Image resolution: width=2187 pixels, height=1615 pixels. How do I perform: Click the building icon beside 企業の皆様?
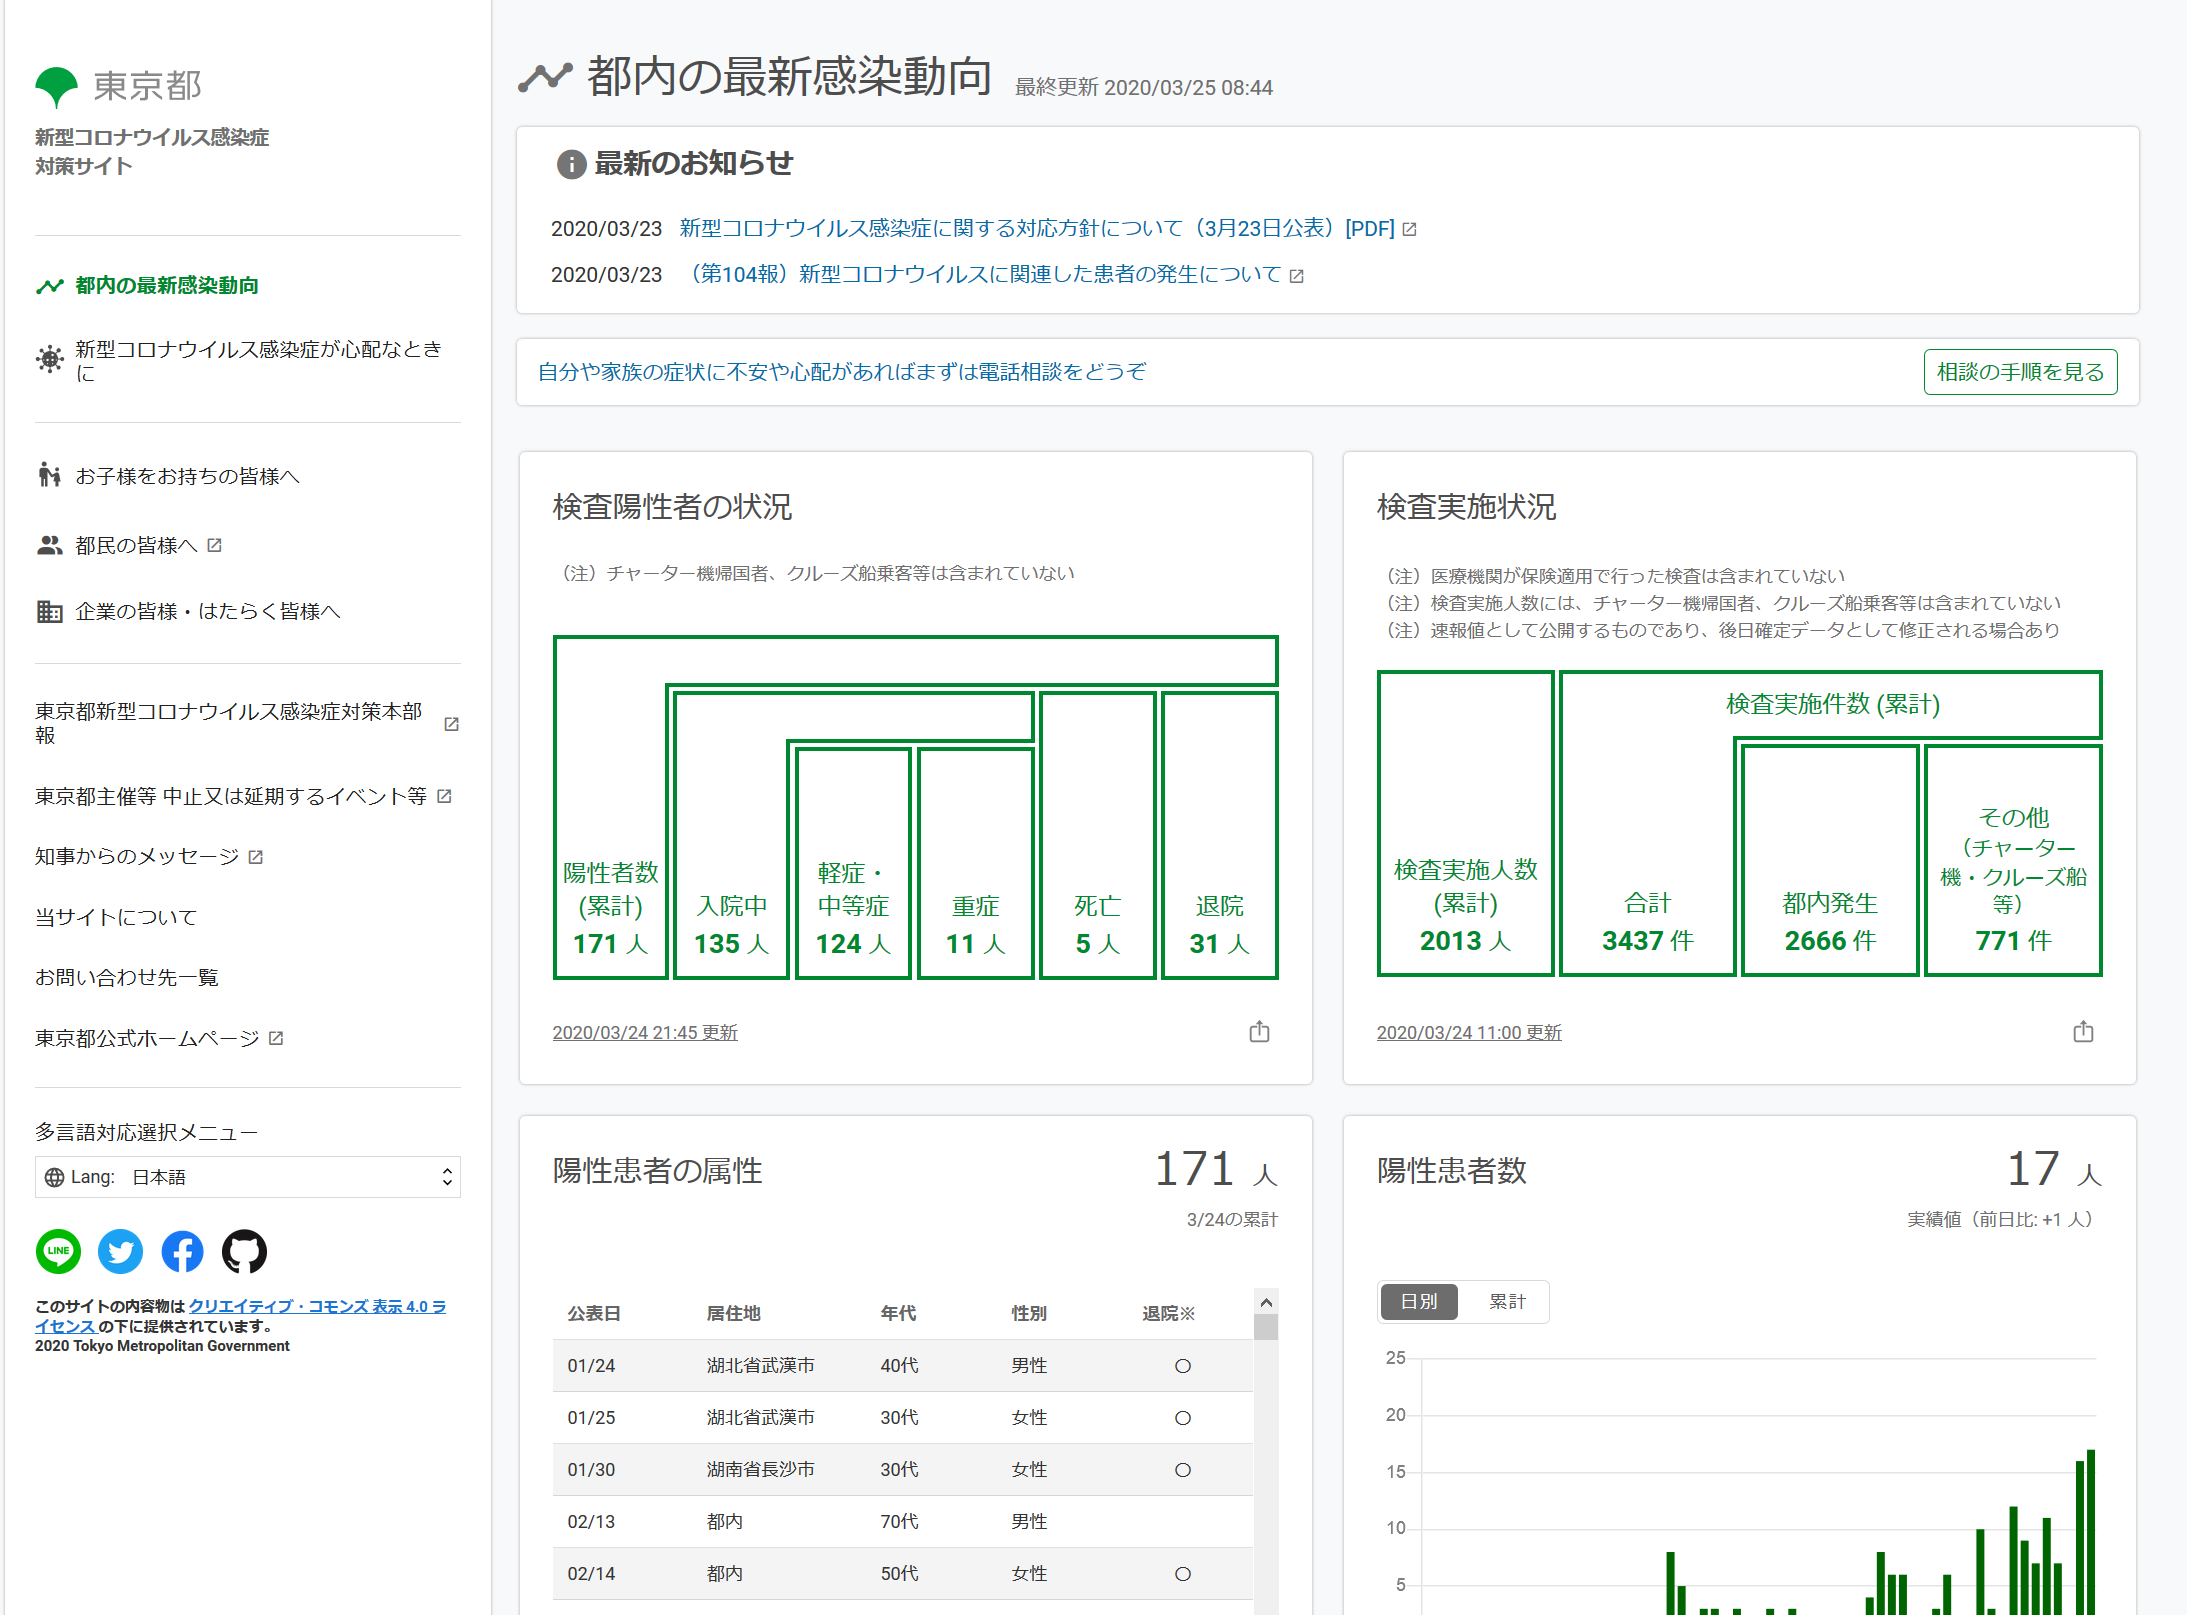click(49, 611)
